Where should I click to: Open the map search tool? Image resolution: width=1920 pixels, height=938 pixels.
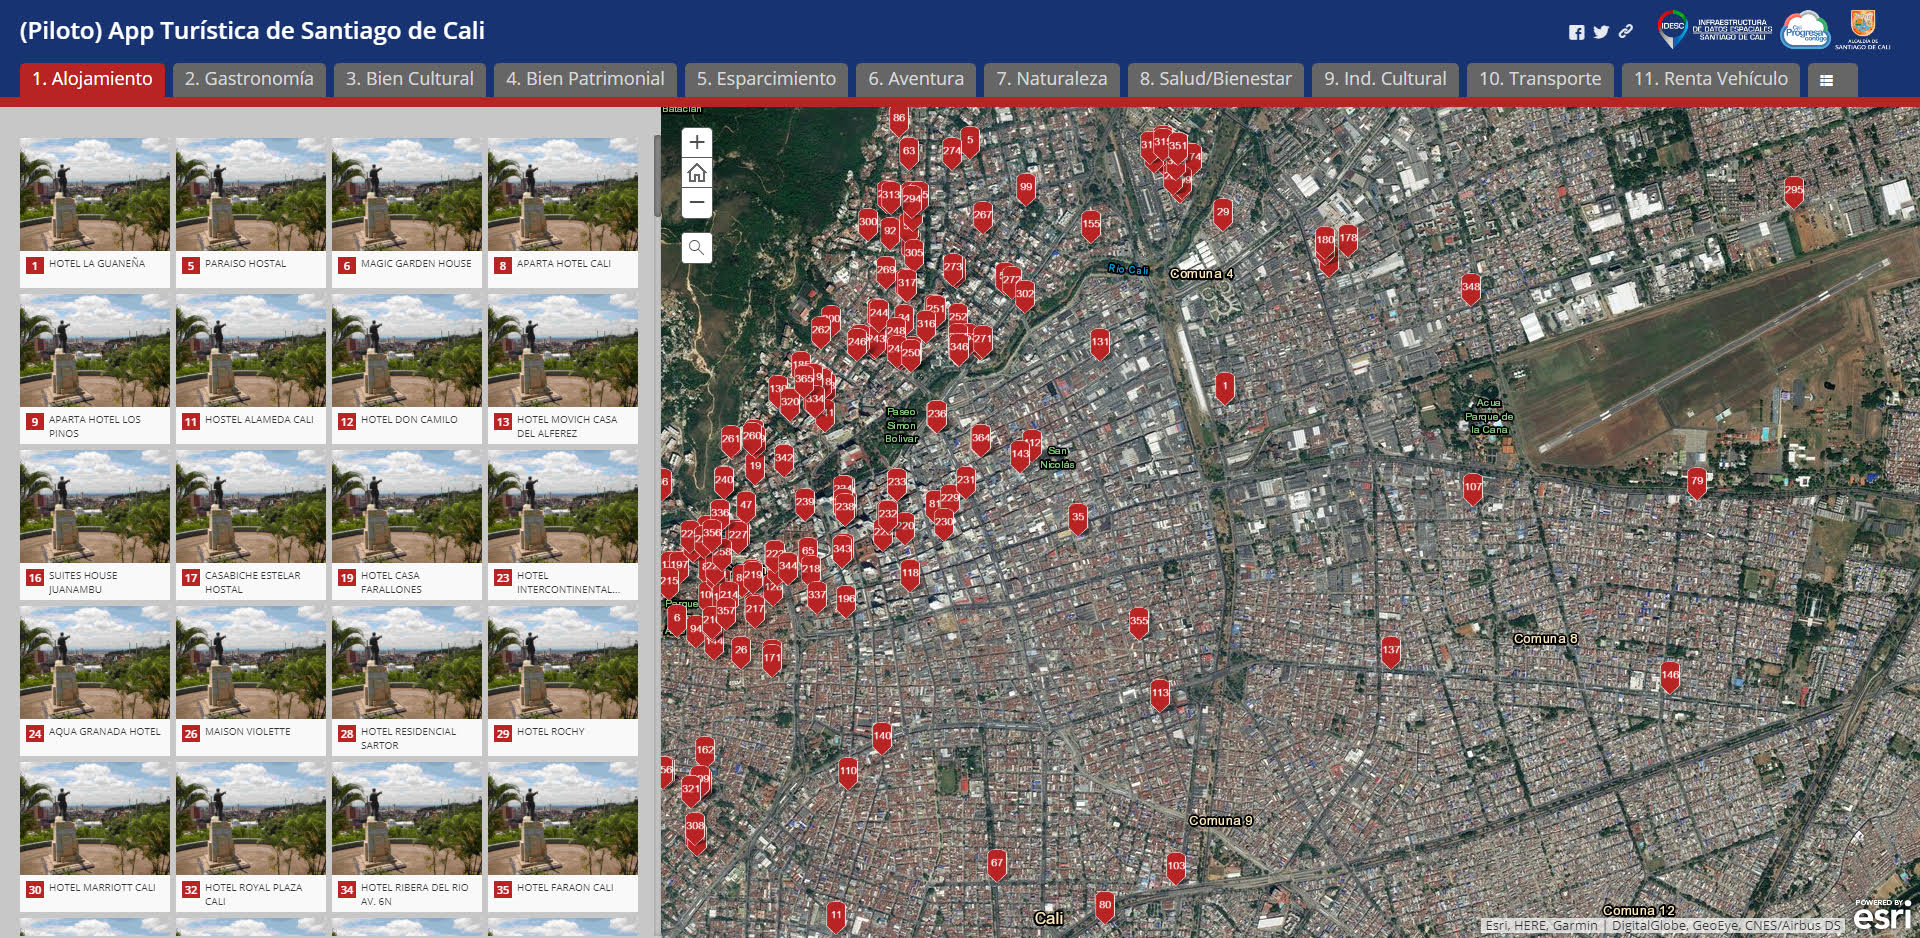(x=697, y=248)
